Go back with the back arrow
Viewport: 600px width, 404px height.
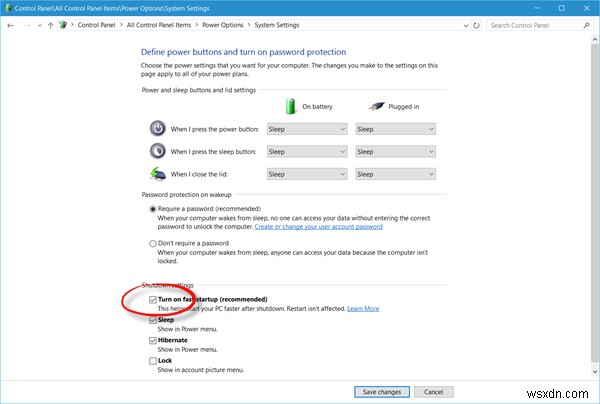click(x=10, y=25)
